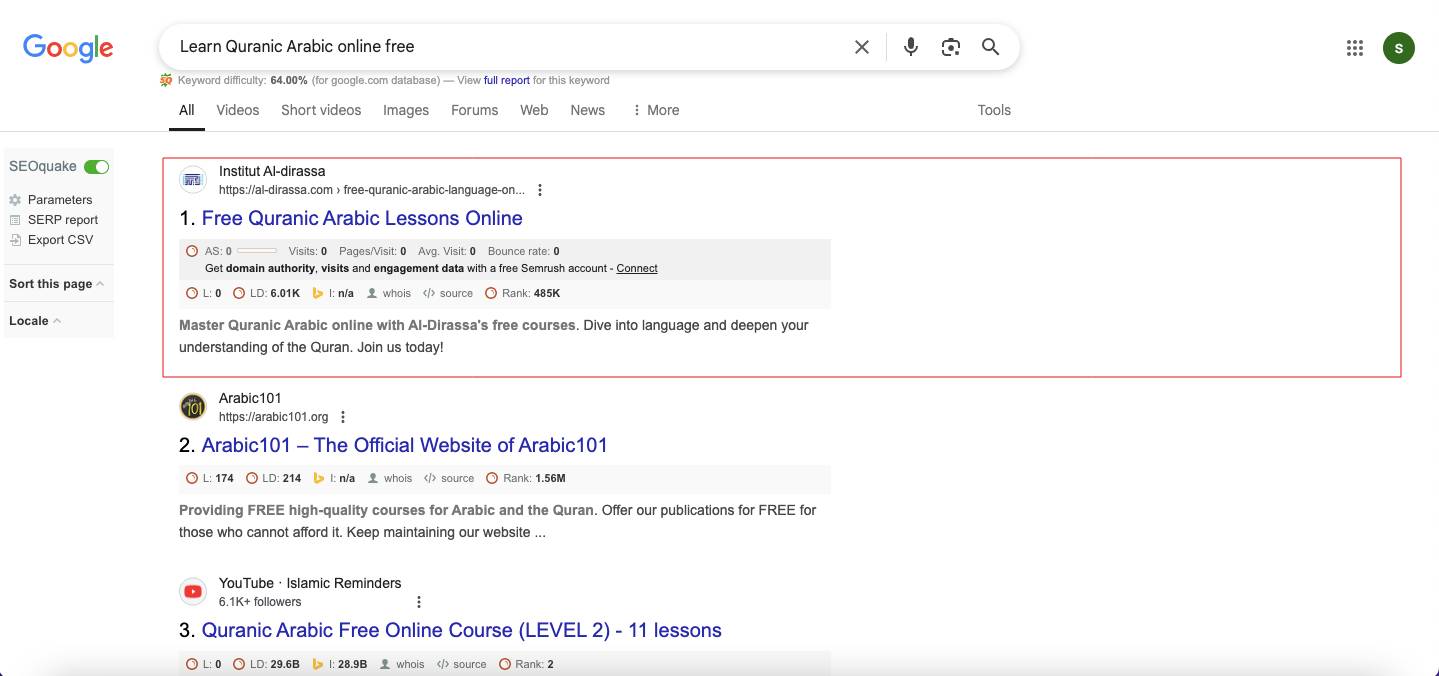
Task: Switch to the Images tab
Action: click(406, 110)
